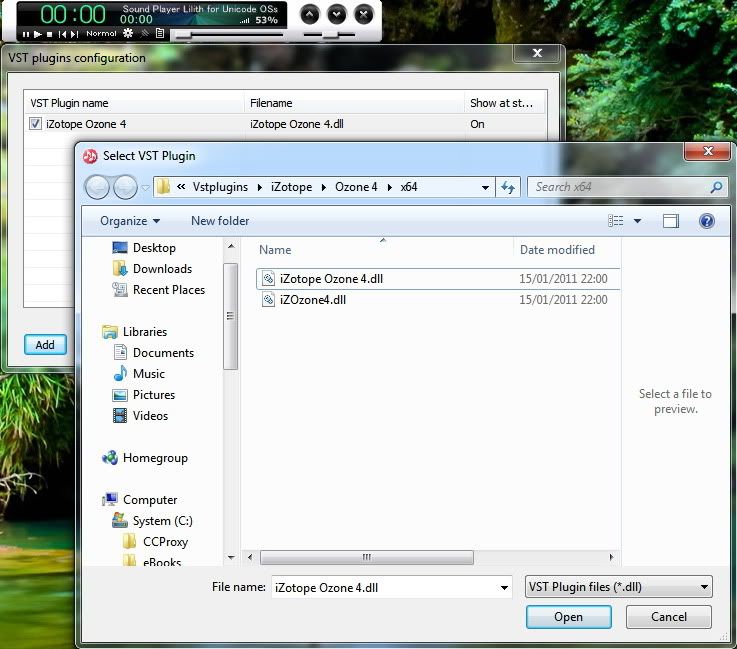Click the seek slider in the player
This screenshot has width=737, height=649.
coord(228,35)
